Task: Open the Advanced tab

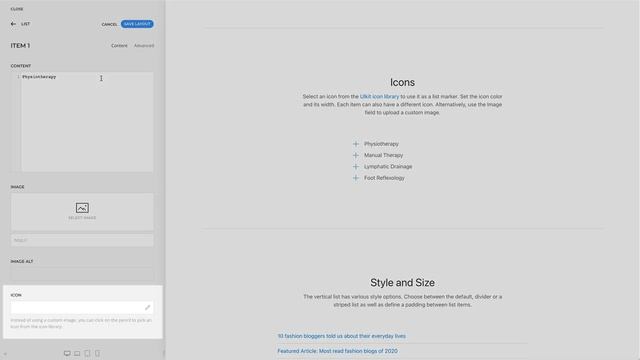Action: click(144, 46)
